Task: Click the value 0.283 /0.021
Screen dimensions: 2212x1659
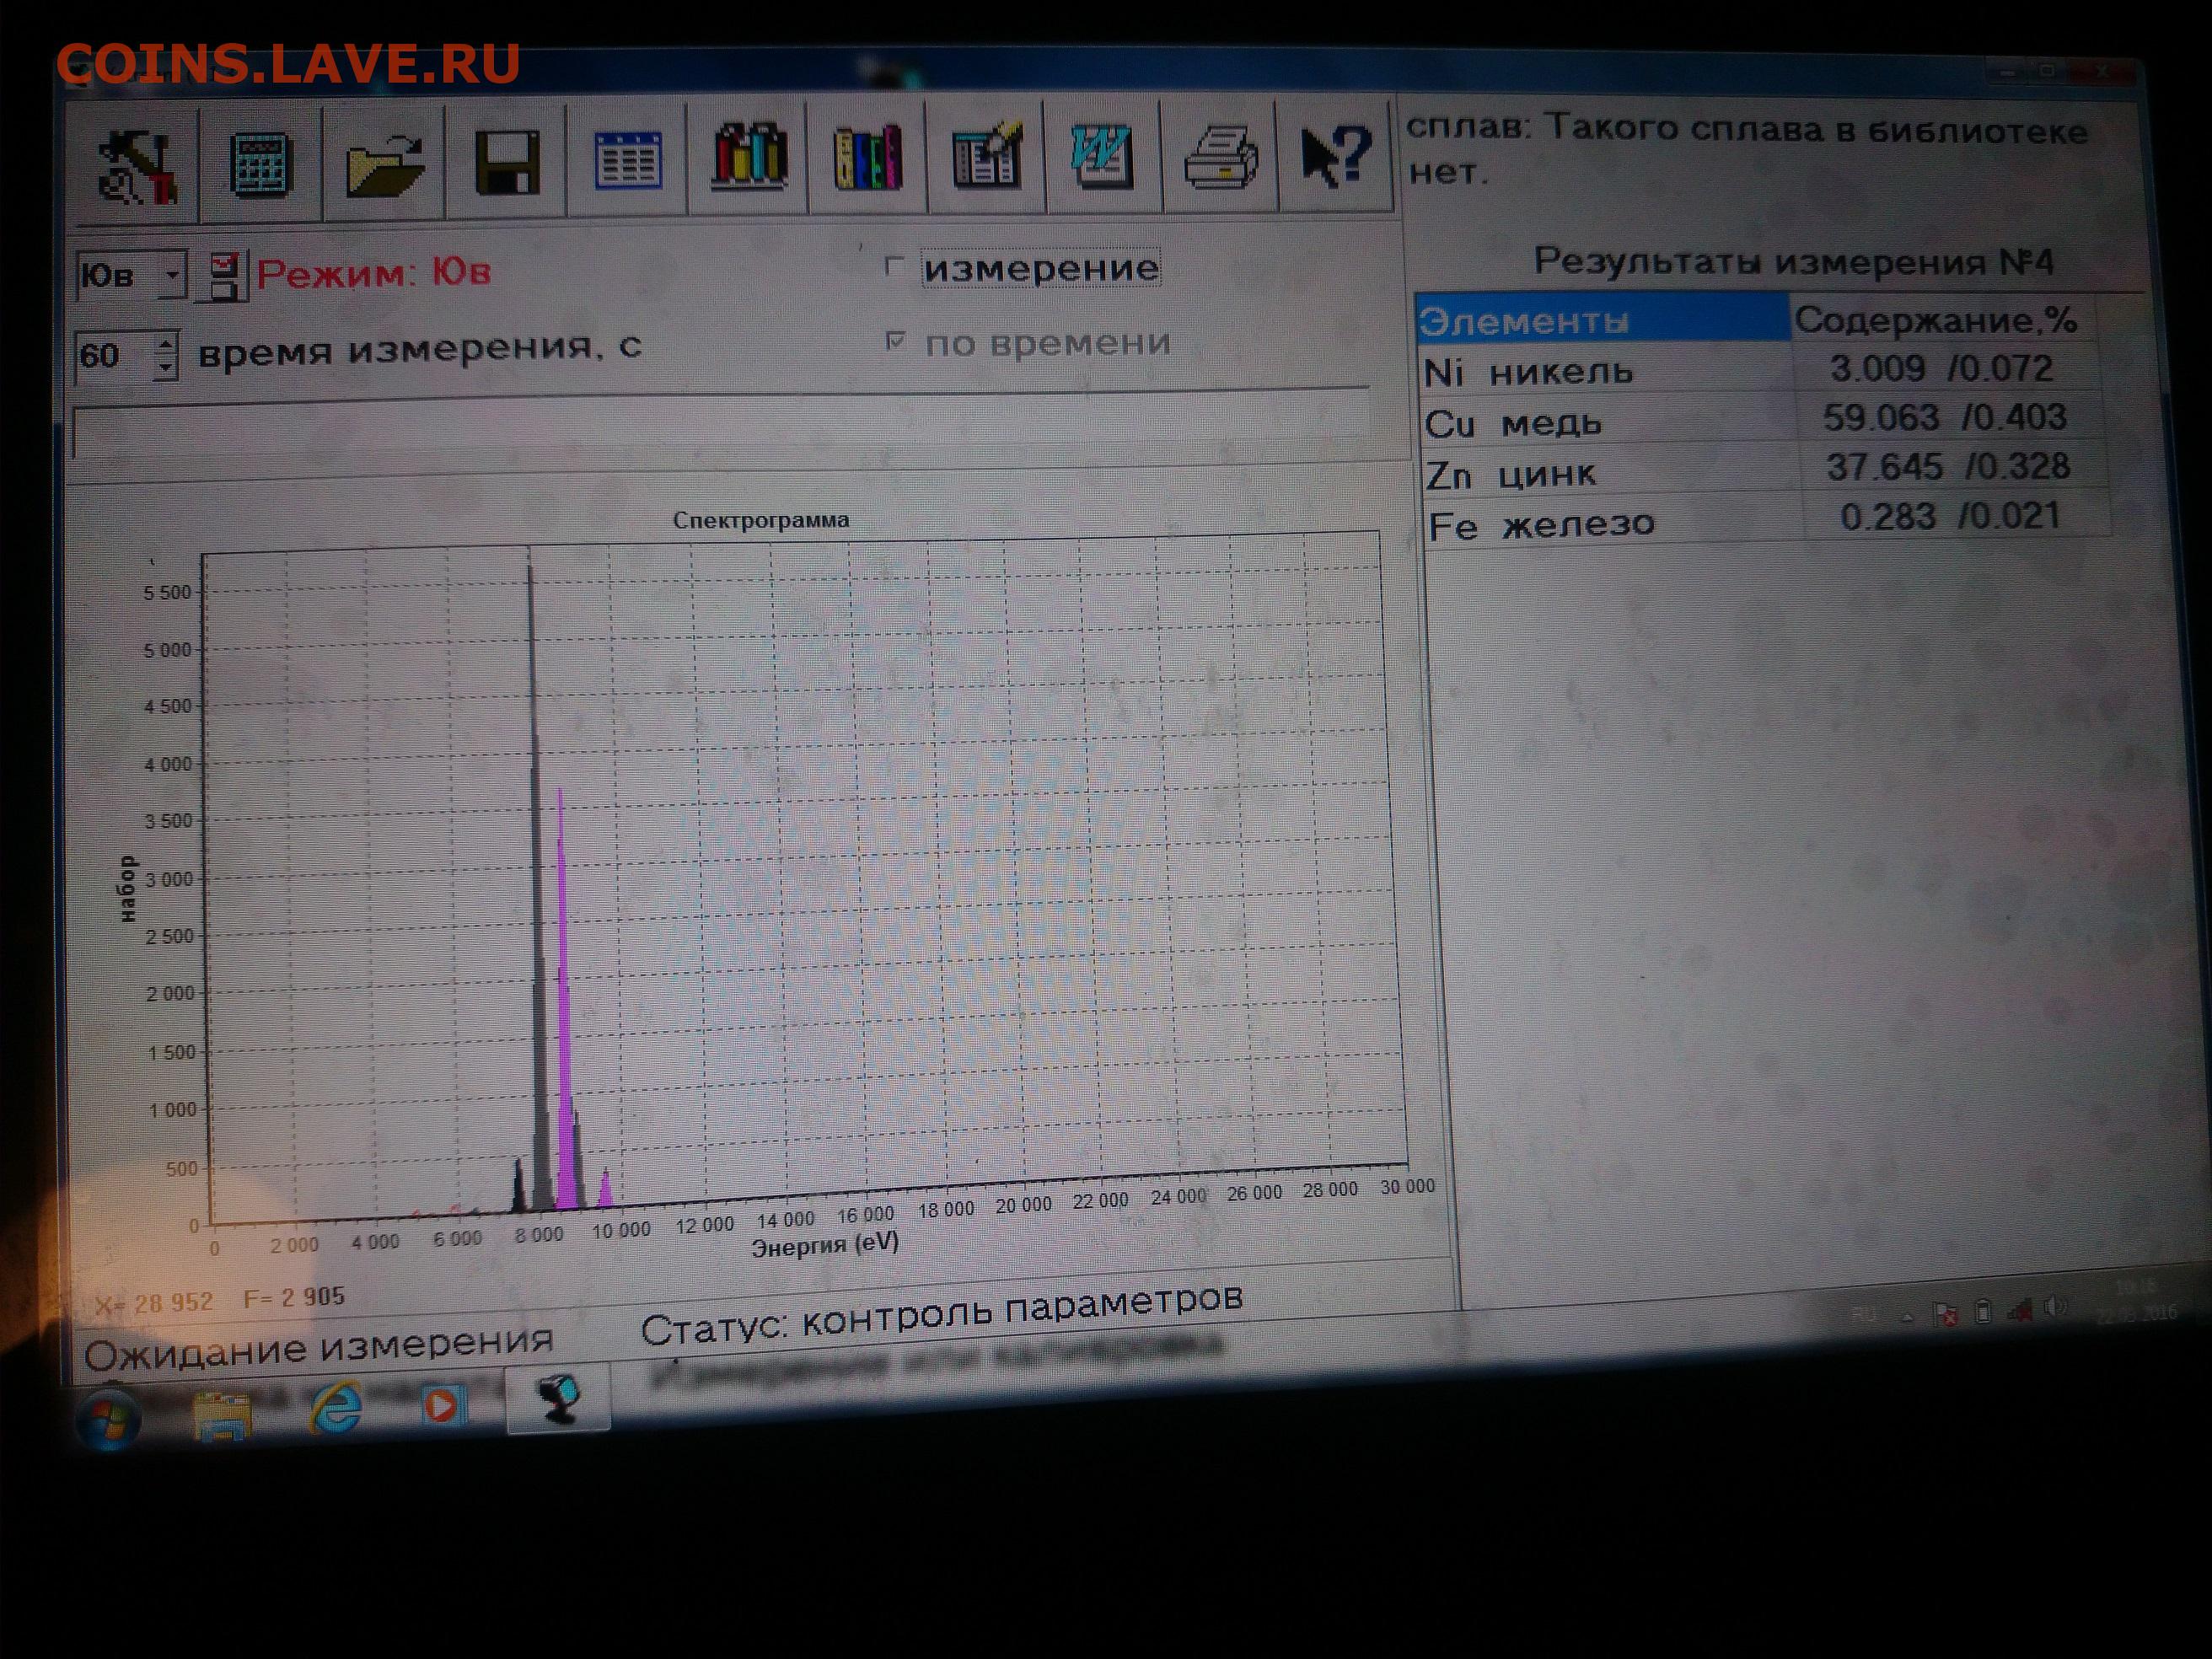Action: [1951, 516]
